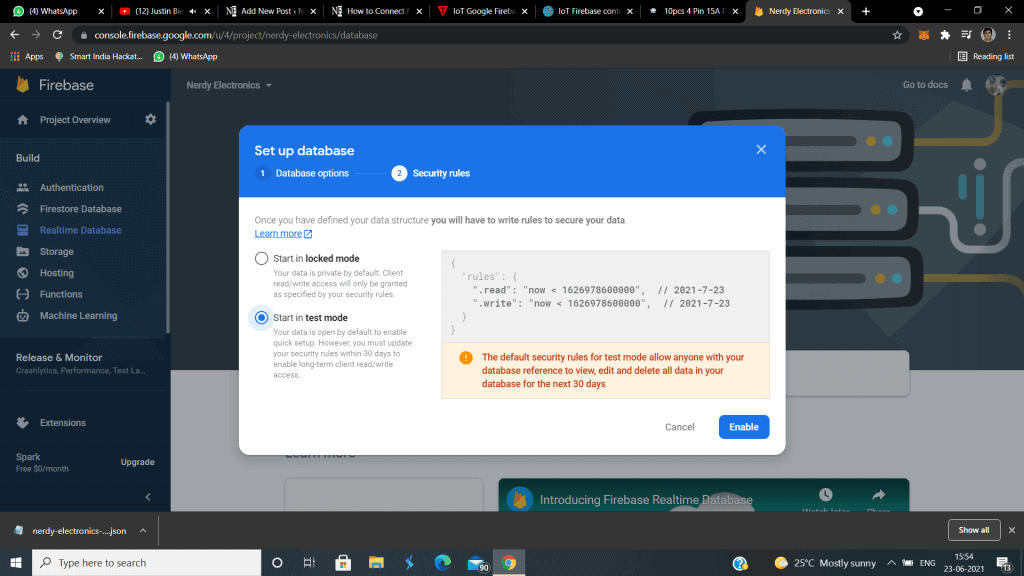Click Upgrade next to the Spark plan

click(137, 462)
